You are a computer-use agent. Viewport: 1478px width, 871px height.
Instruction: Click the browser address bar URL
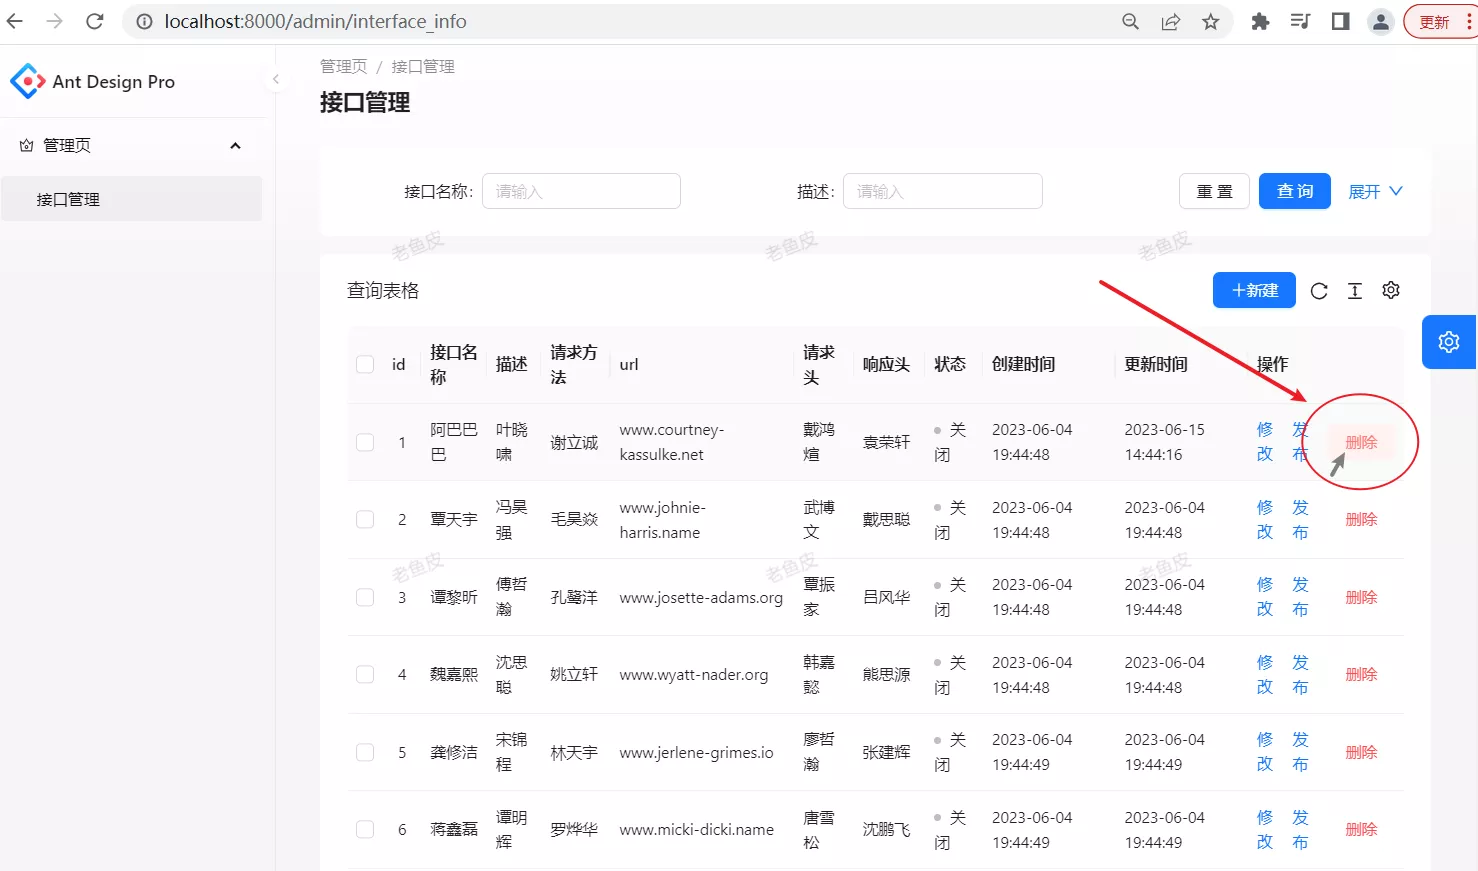pyautogui.click(x=315, y=21)
